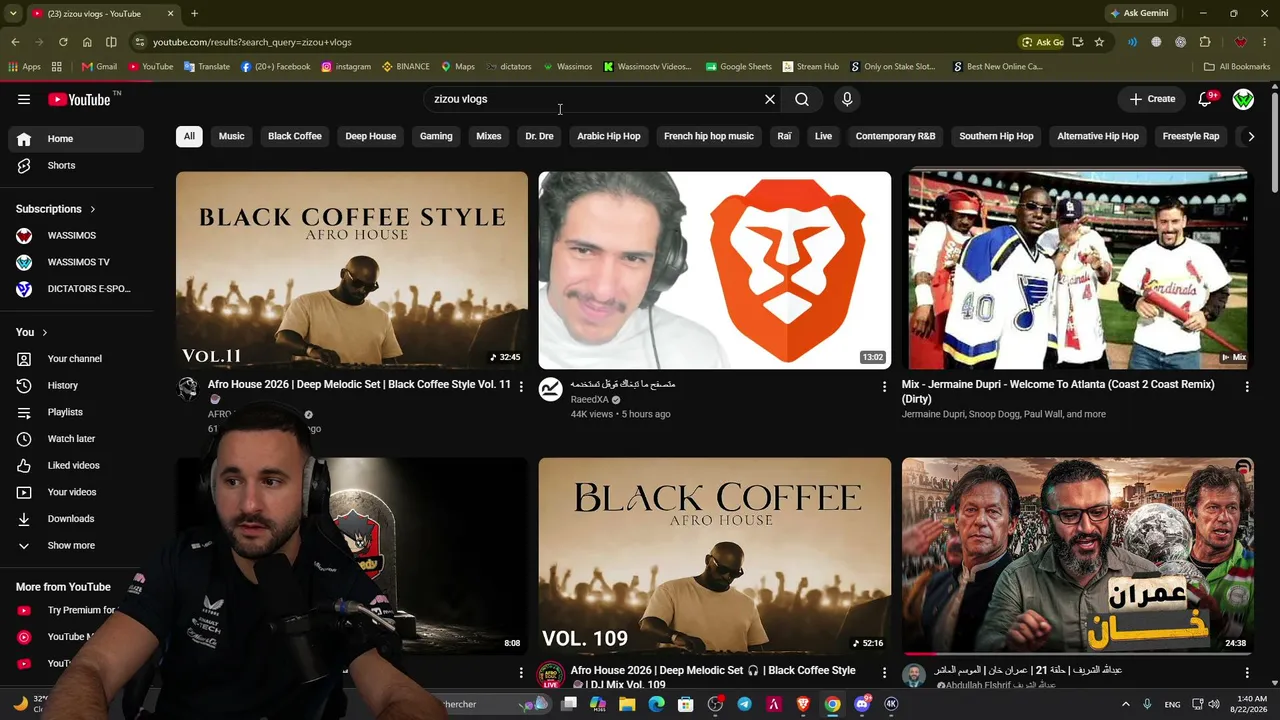The image size is (1280, 720).
Task: Open Downloads in the sidebar
Action: 76,519
